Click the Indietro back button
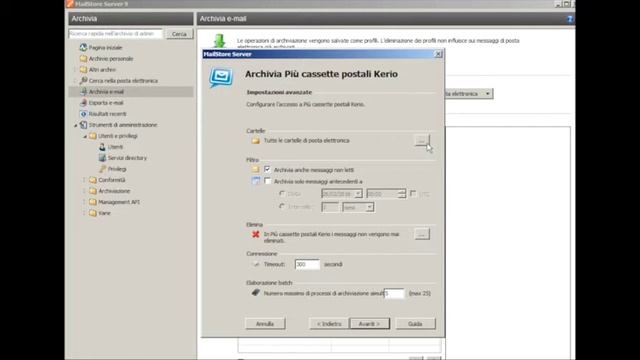This screenshot has width=640, height=360. [329, 324]
